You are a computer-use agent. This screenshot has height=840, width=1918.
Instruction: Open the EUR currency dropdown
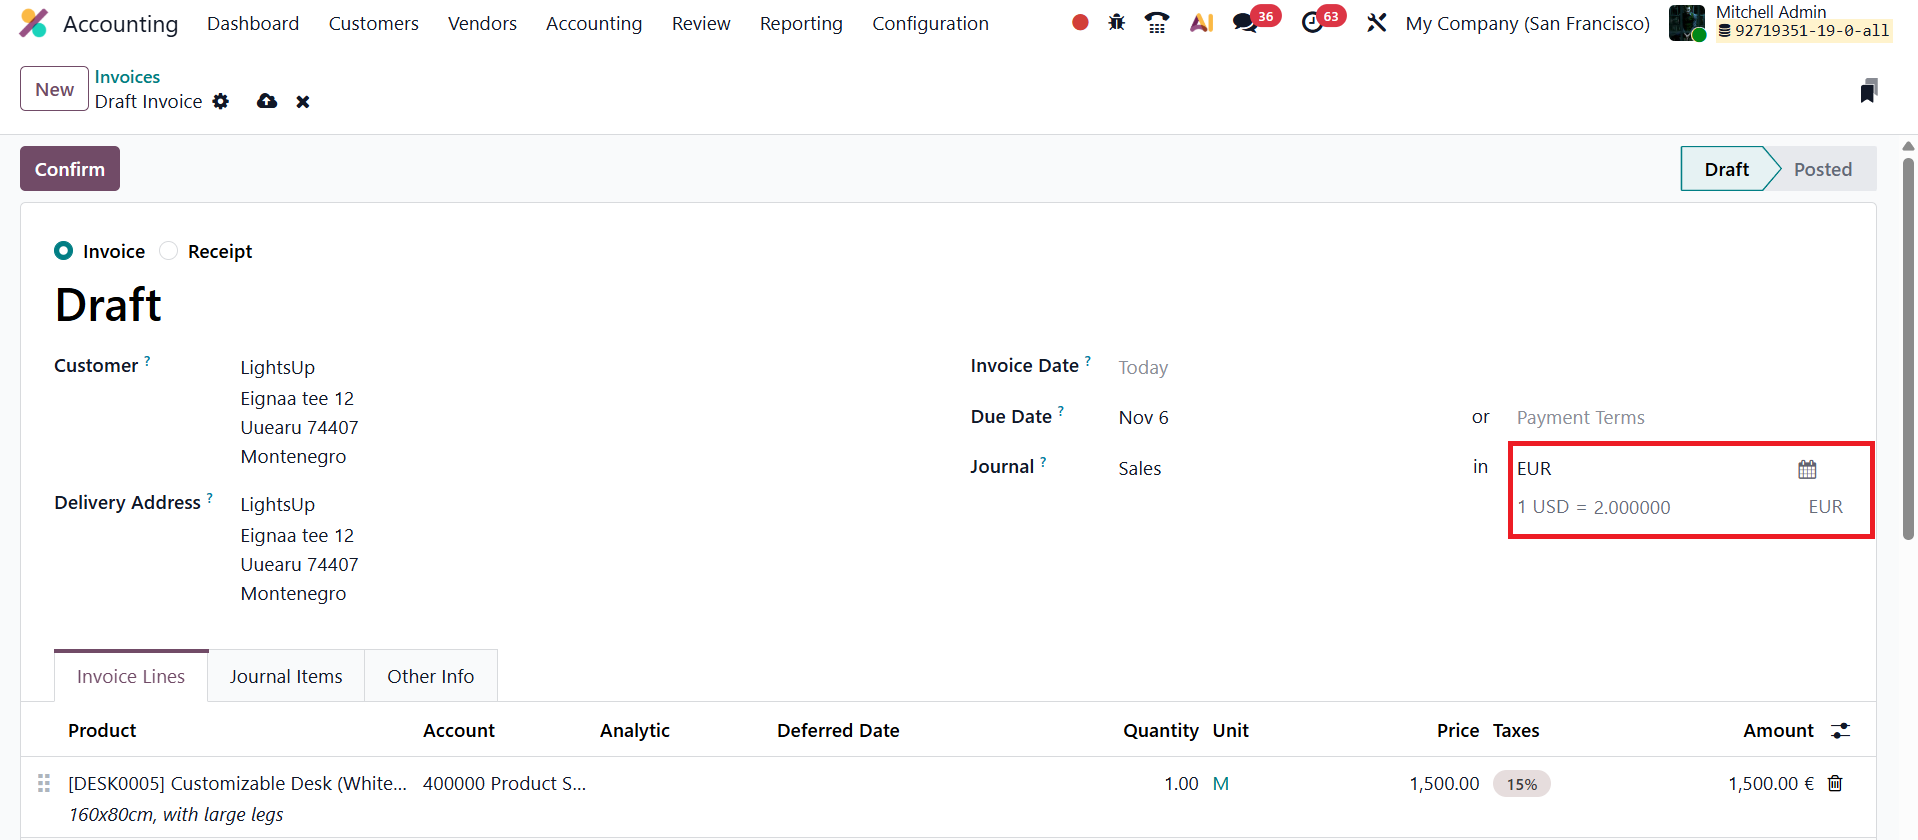1650,468
